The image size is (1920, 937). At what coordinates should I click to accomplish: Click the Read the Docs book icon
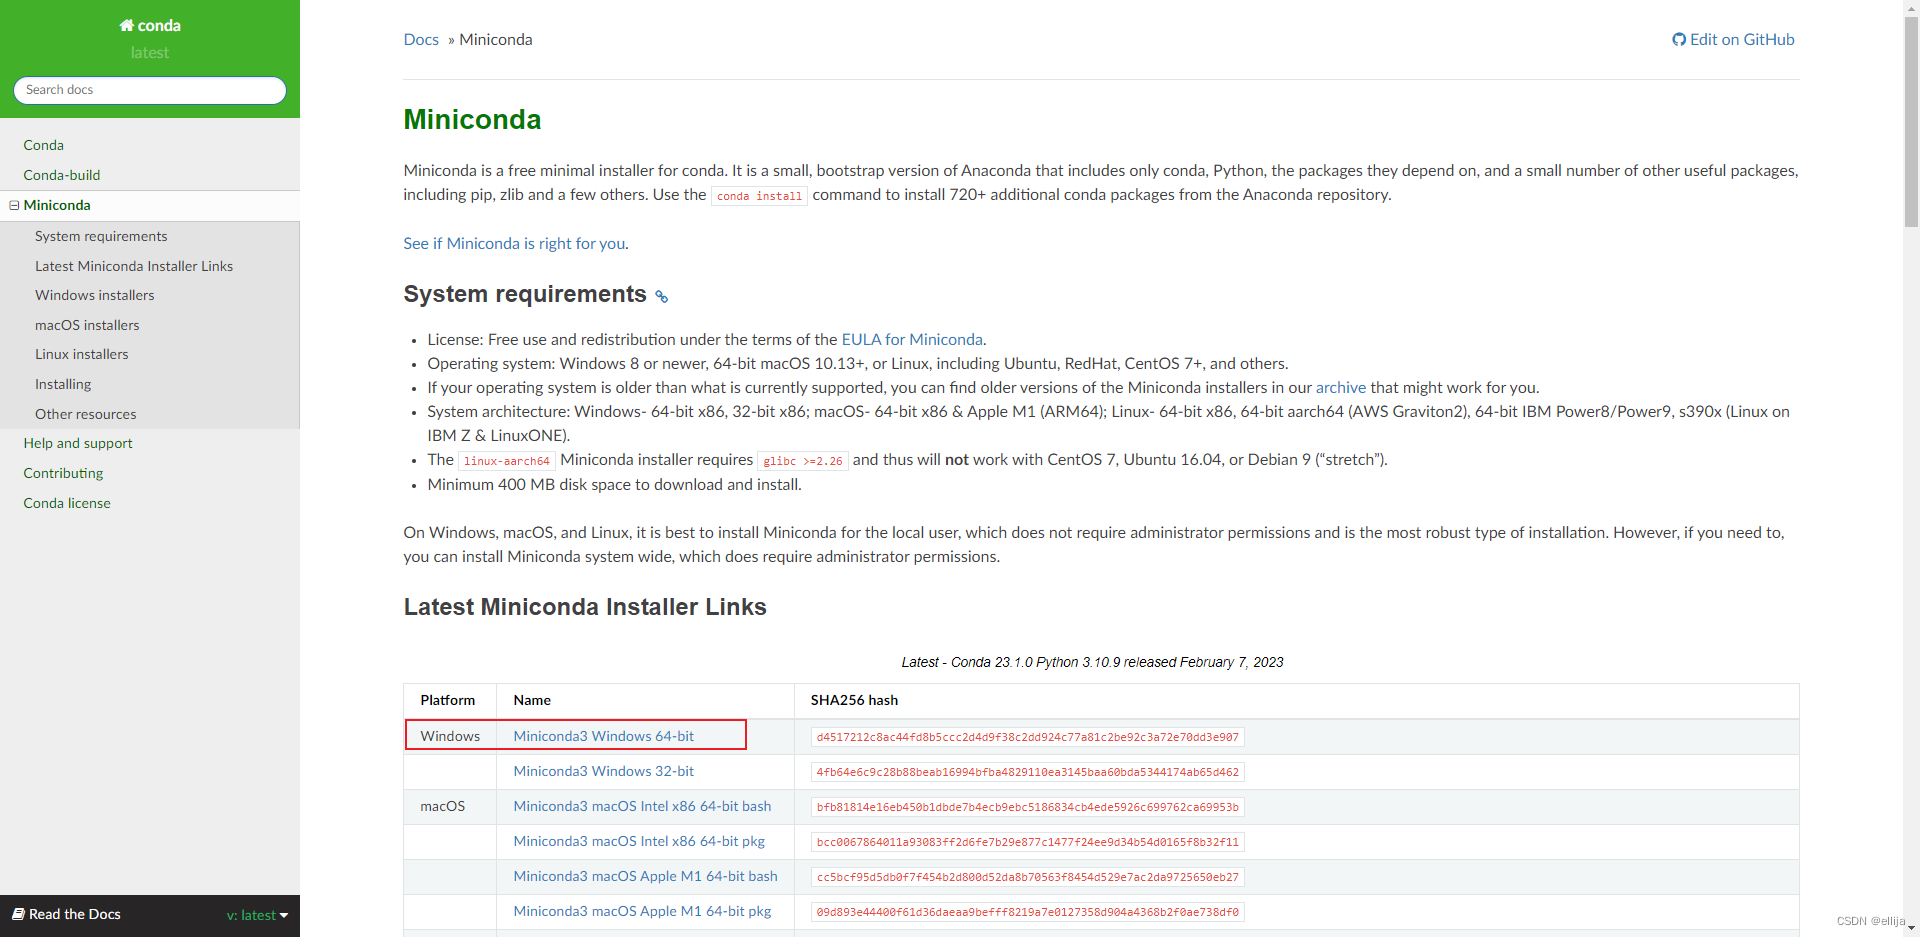pos(18,914)
